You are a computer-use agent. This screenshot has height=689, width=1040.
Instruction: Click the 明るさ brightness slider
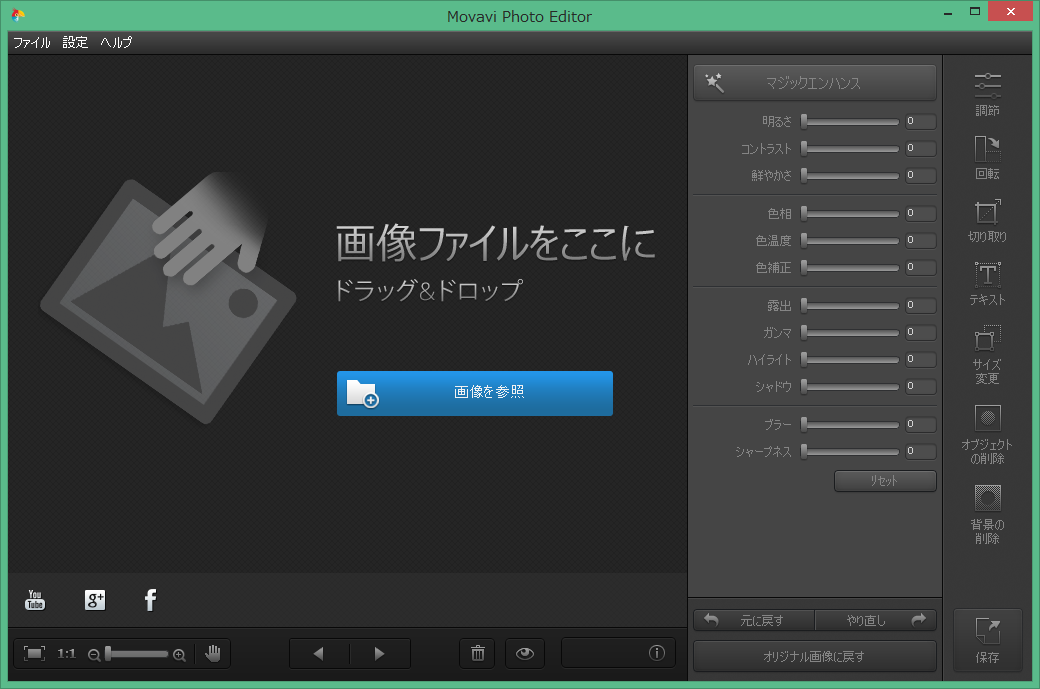(x=850, y=122)
